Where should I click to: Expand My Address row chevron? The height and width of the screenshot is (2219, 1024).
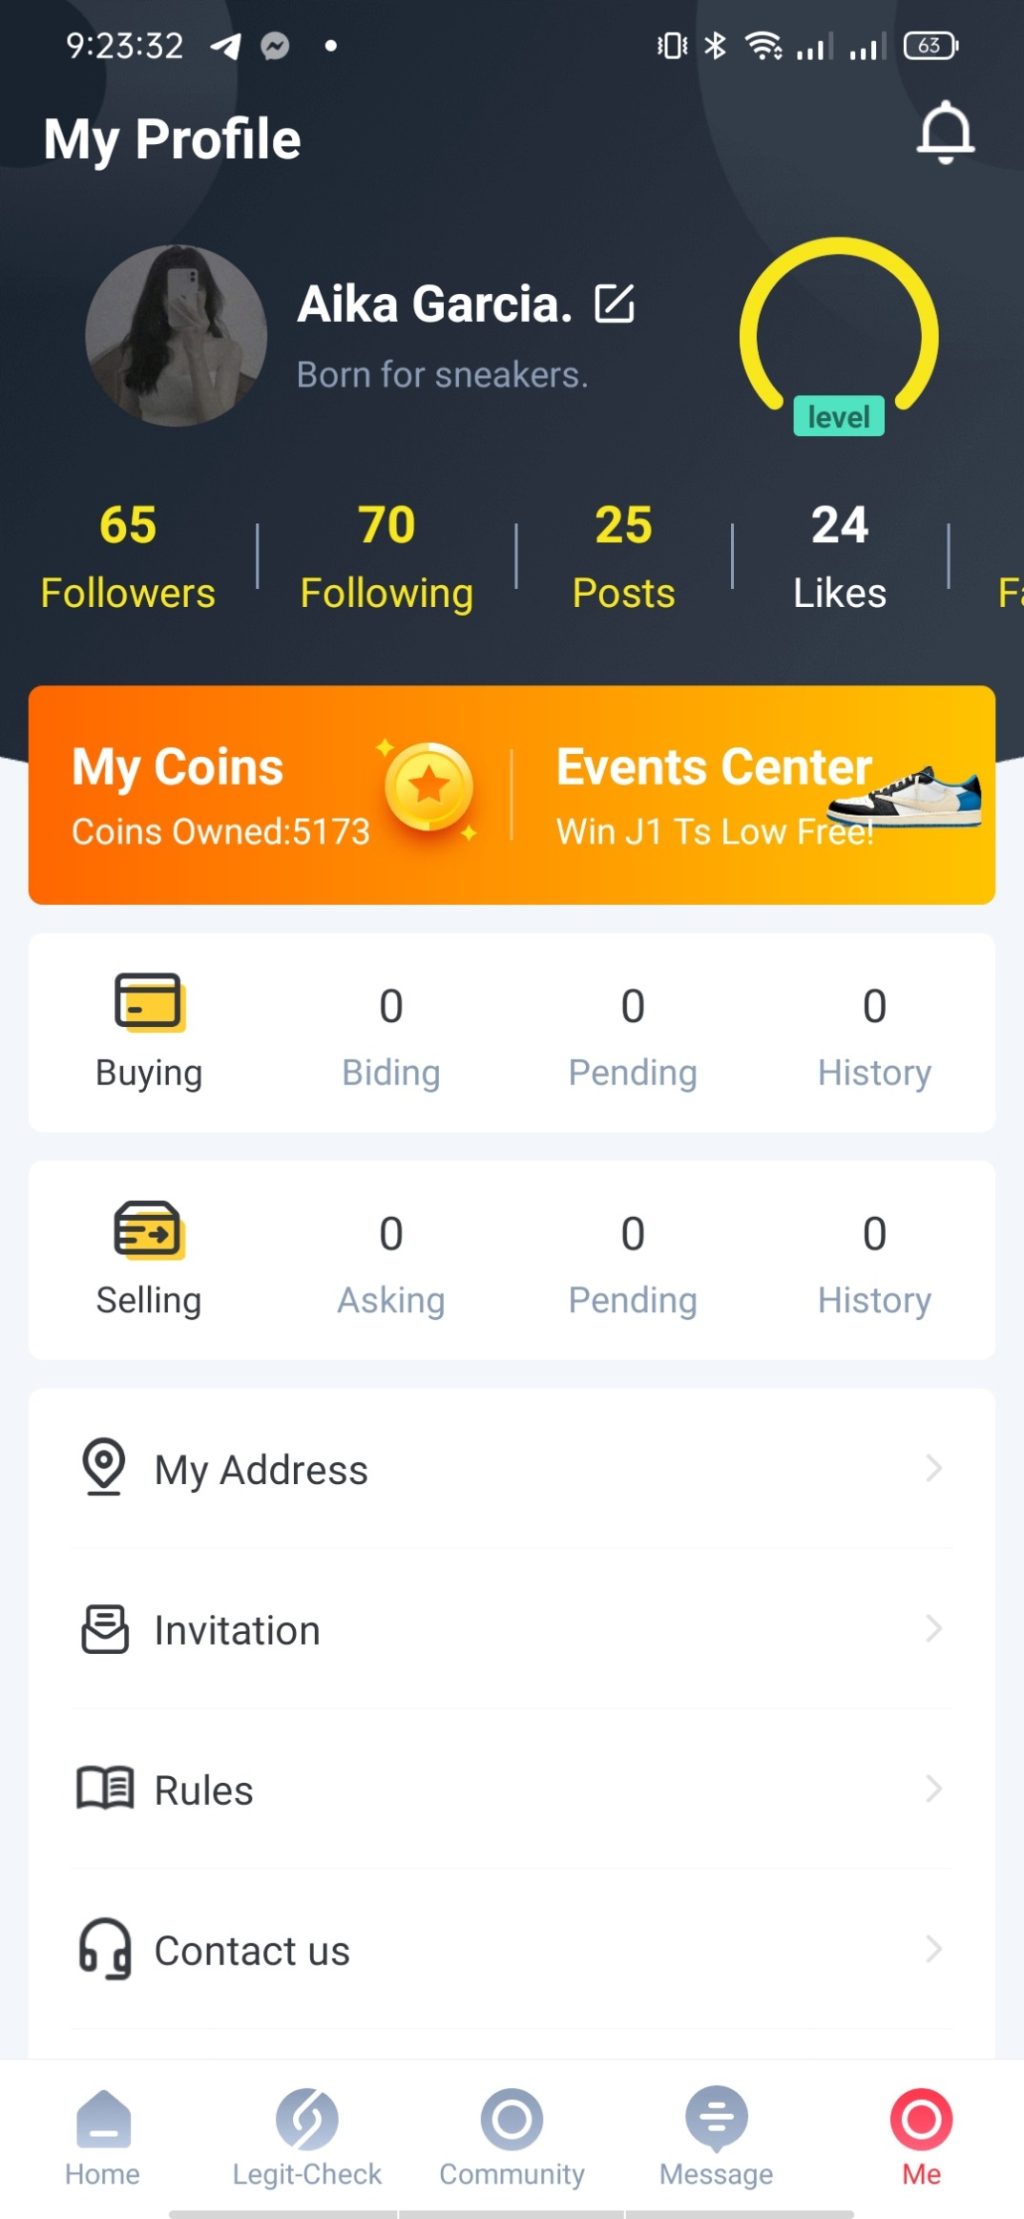[x=933, y=1468]
